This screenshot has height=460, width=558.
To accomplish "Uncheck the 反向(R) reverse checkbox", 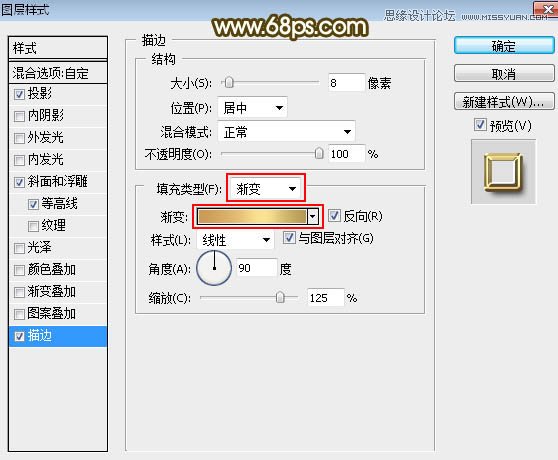I will coord(334,216).
